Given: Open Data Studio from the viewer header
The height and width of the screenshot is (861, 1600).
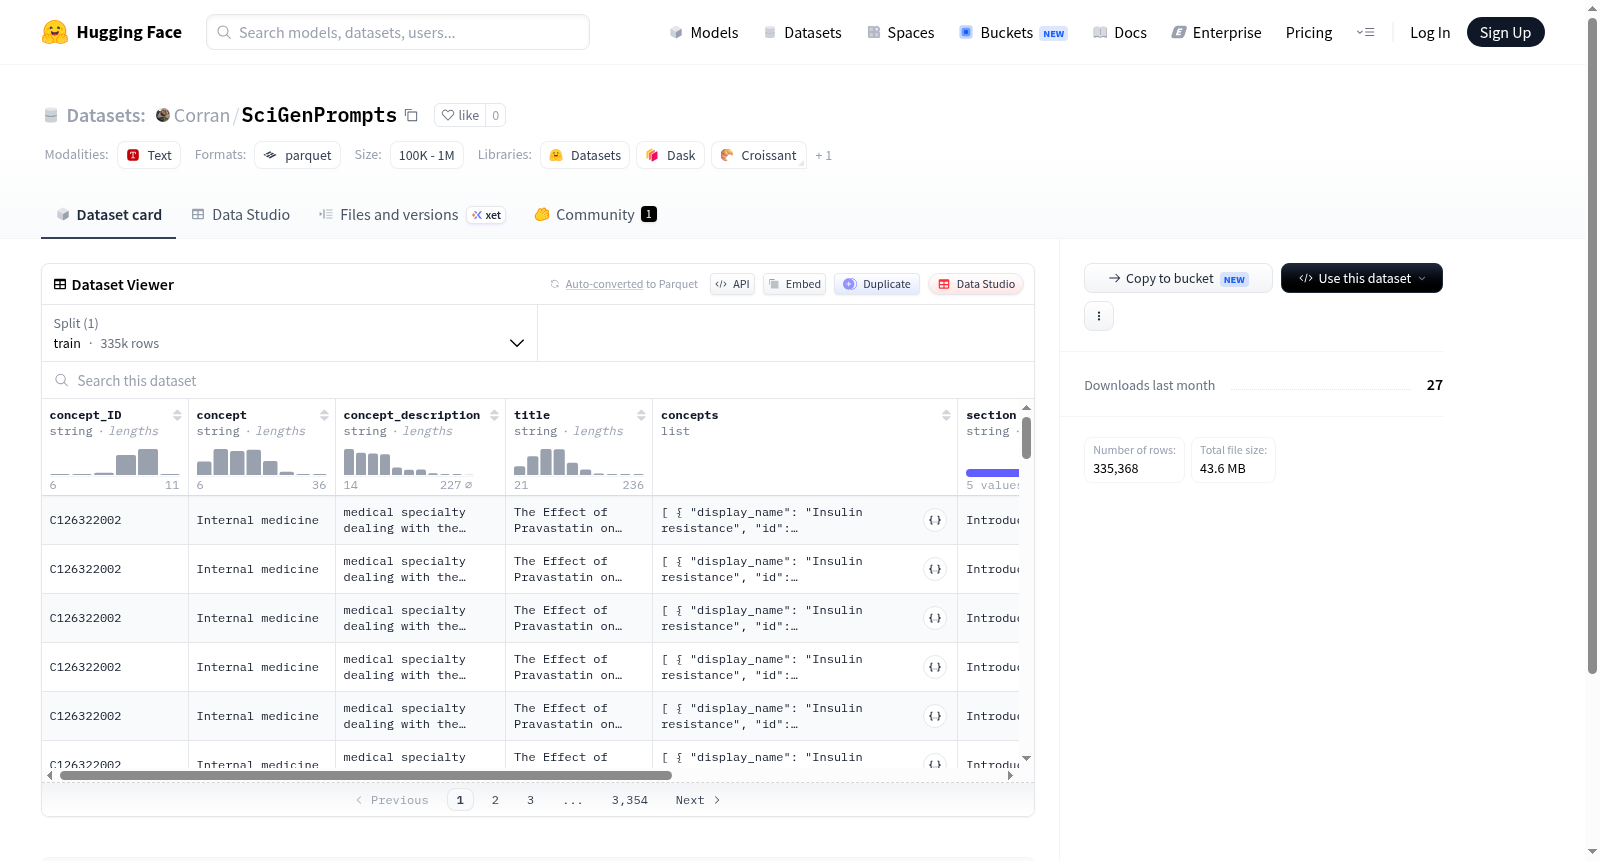Looking at the screenshot, I should 976,284.
